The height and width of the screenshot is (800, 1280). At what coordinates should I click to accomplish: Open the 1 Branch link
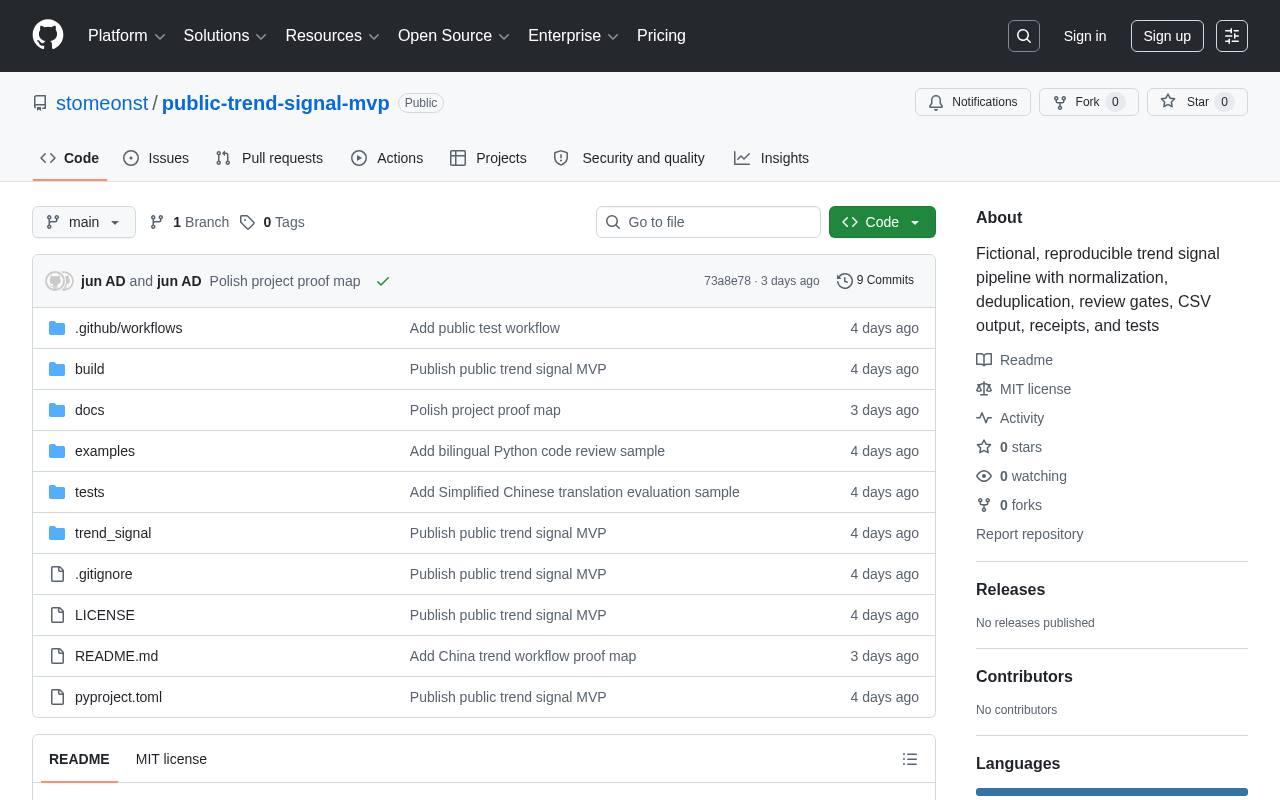[x=189, y=222]
